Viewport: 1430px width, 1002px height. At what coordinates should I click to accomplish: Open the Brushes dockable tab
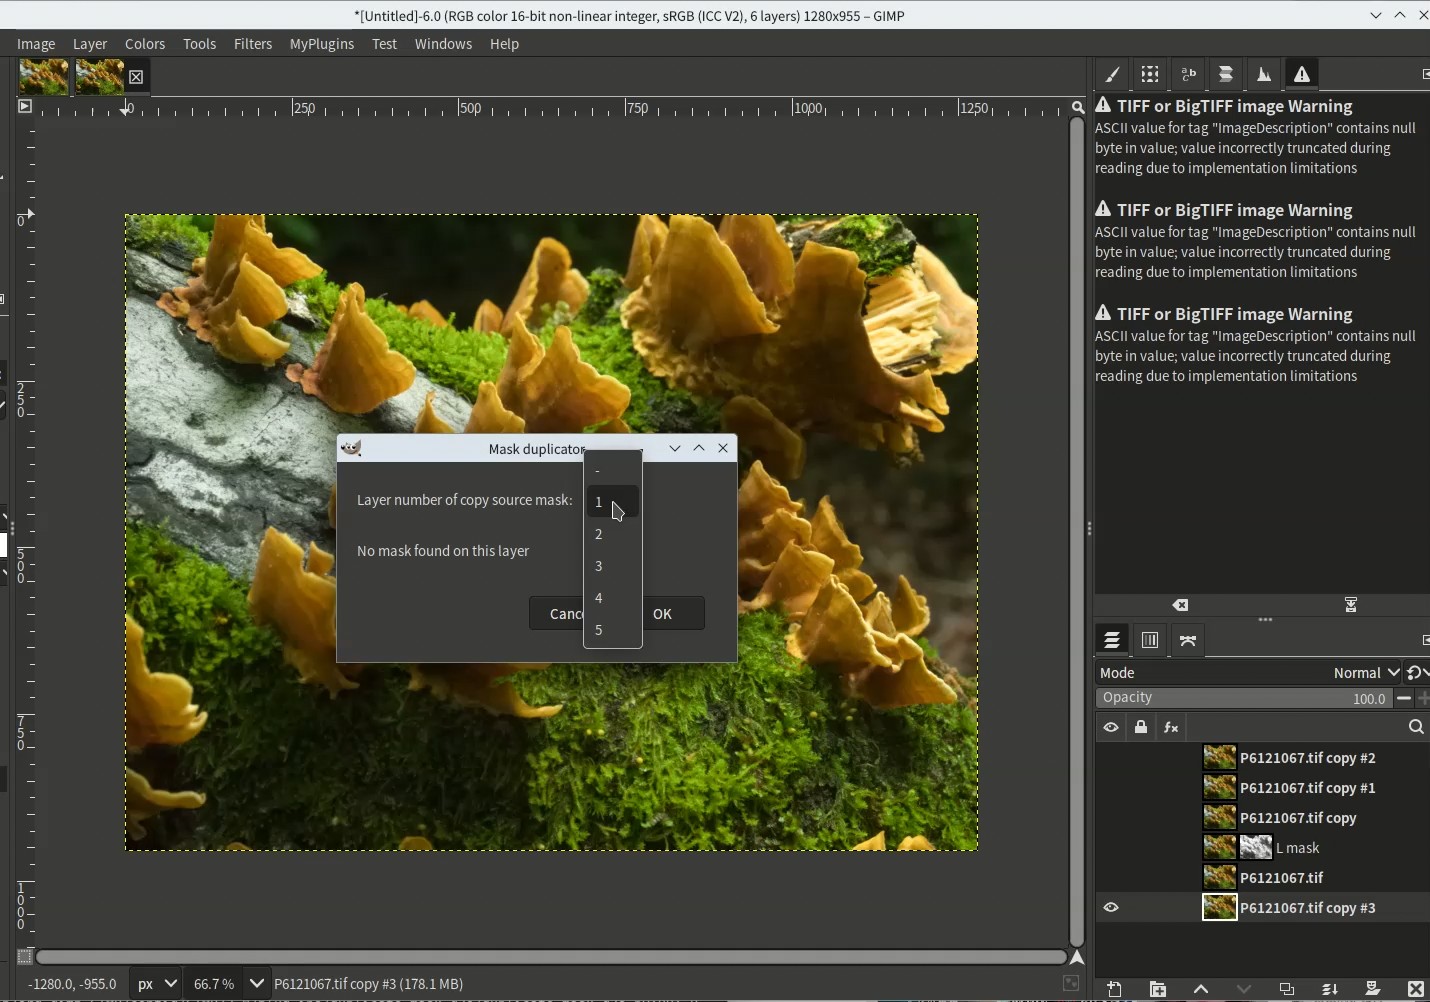pyautogui.click(x=1112, y=75)
